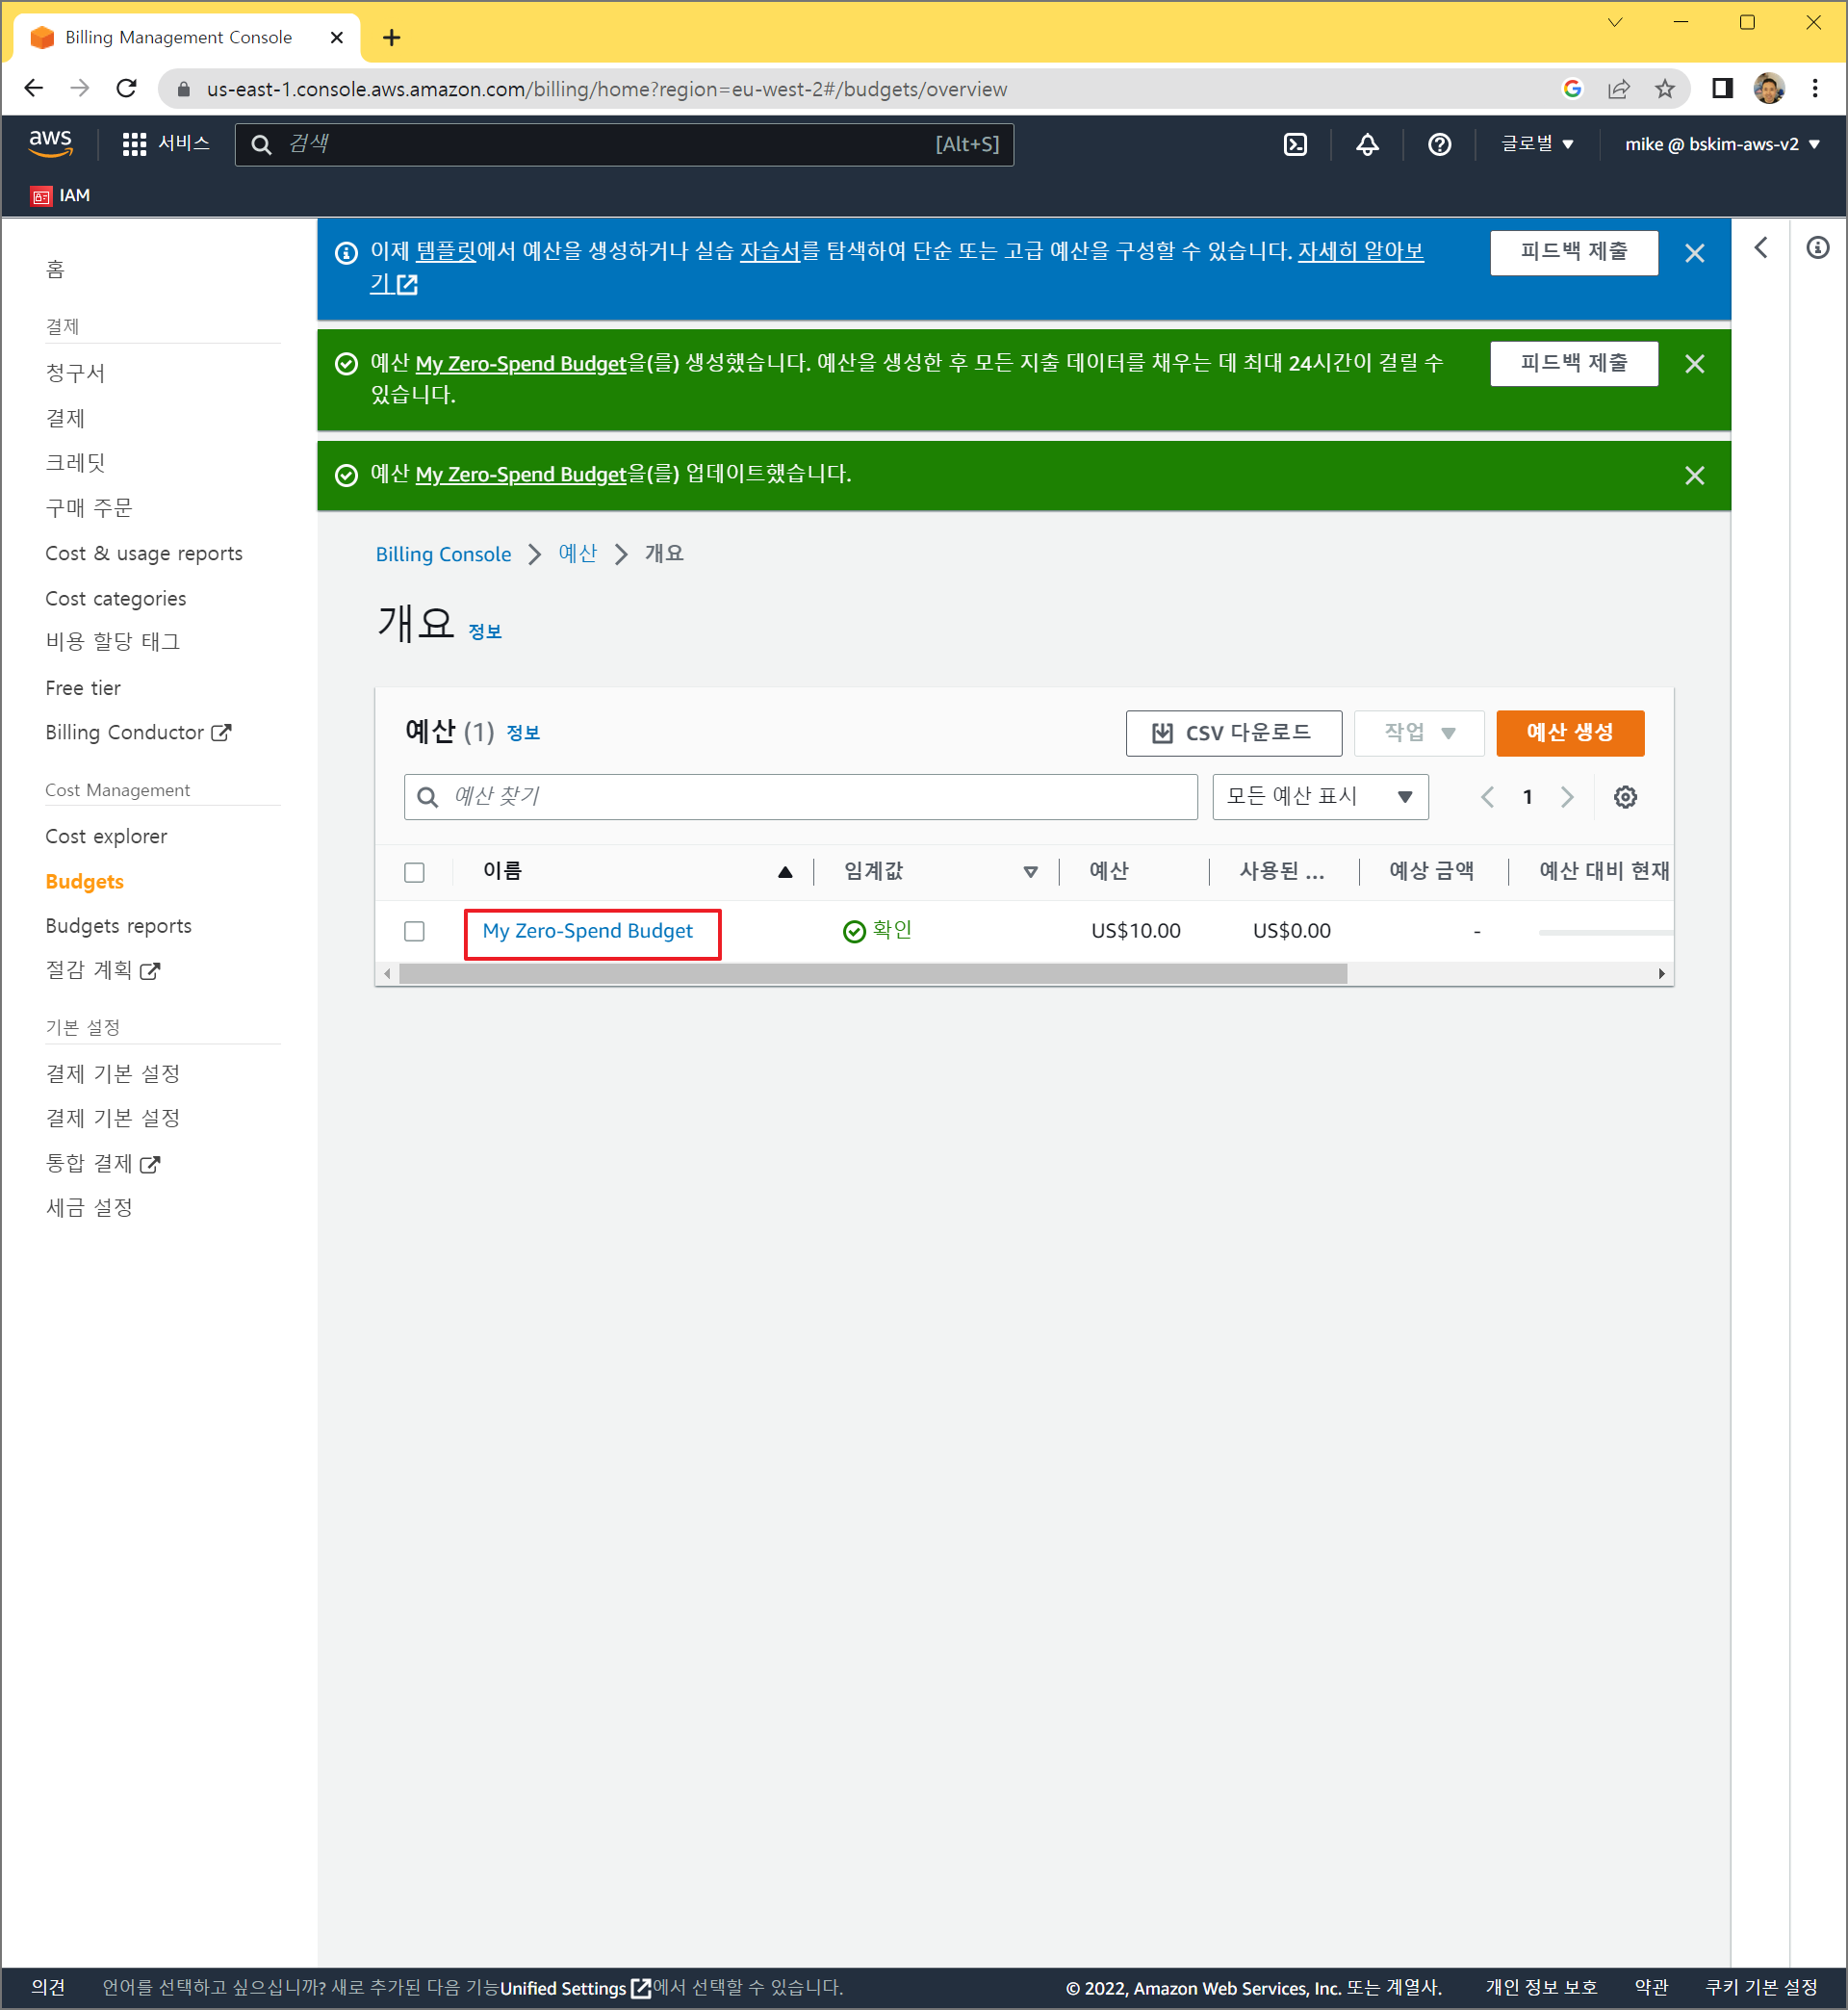
Task: Open the 자습서 link in the banner
Action: click(770, 251)
